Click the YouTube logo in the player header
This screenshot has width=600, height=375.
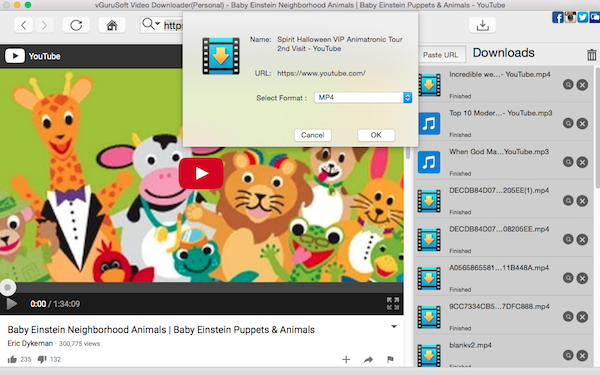33,56
